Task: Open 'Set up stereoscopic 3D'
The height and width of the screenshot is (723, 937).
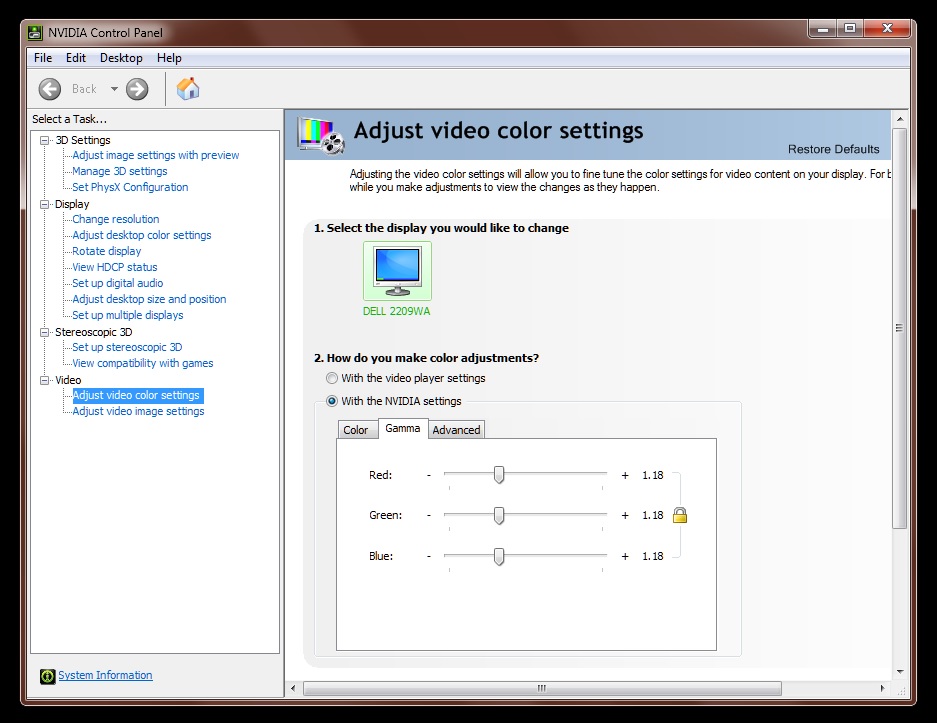Action: point(127,347)
